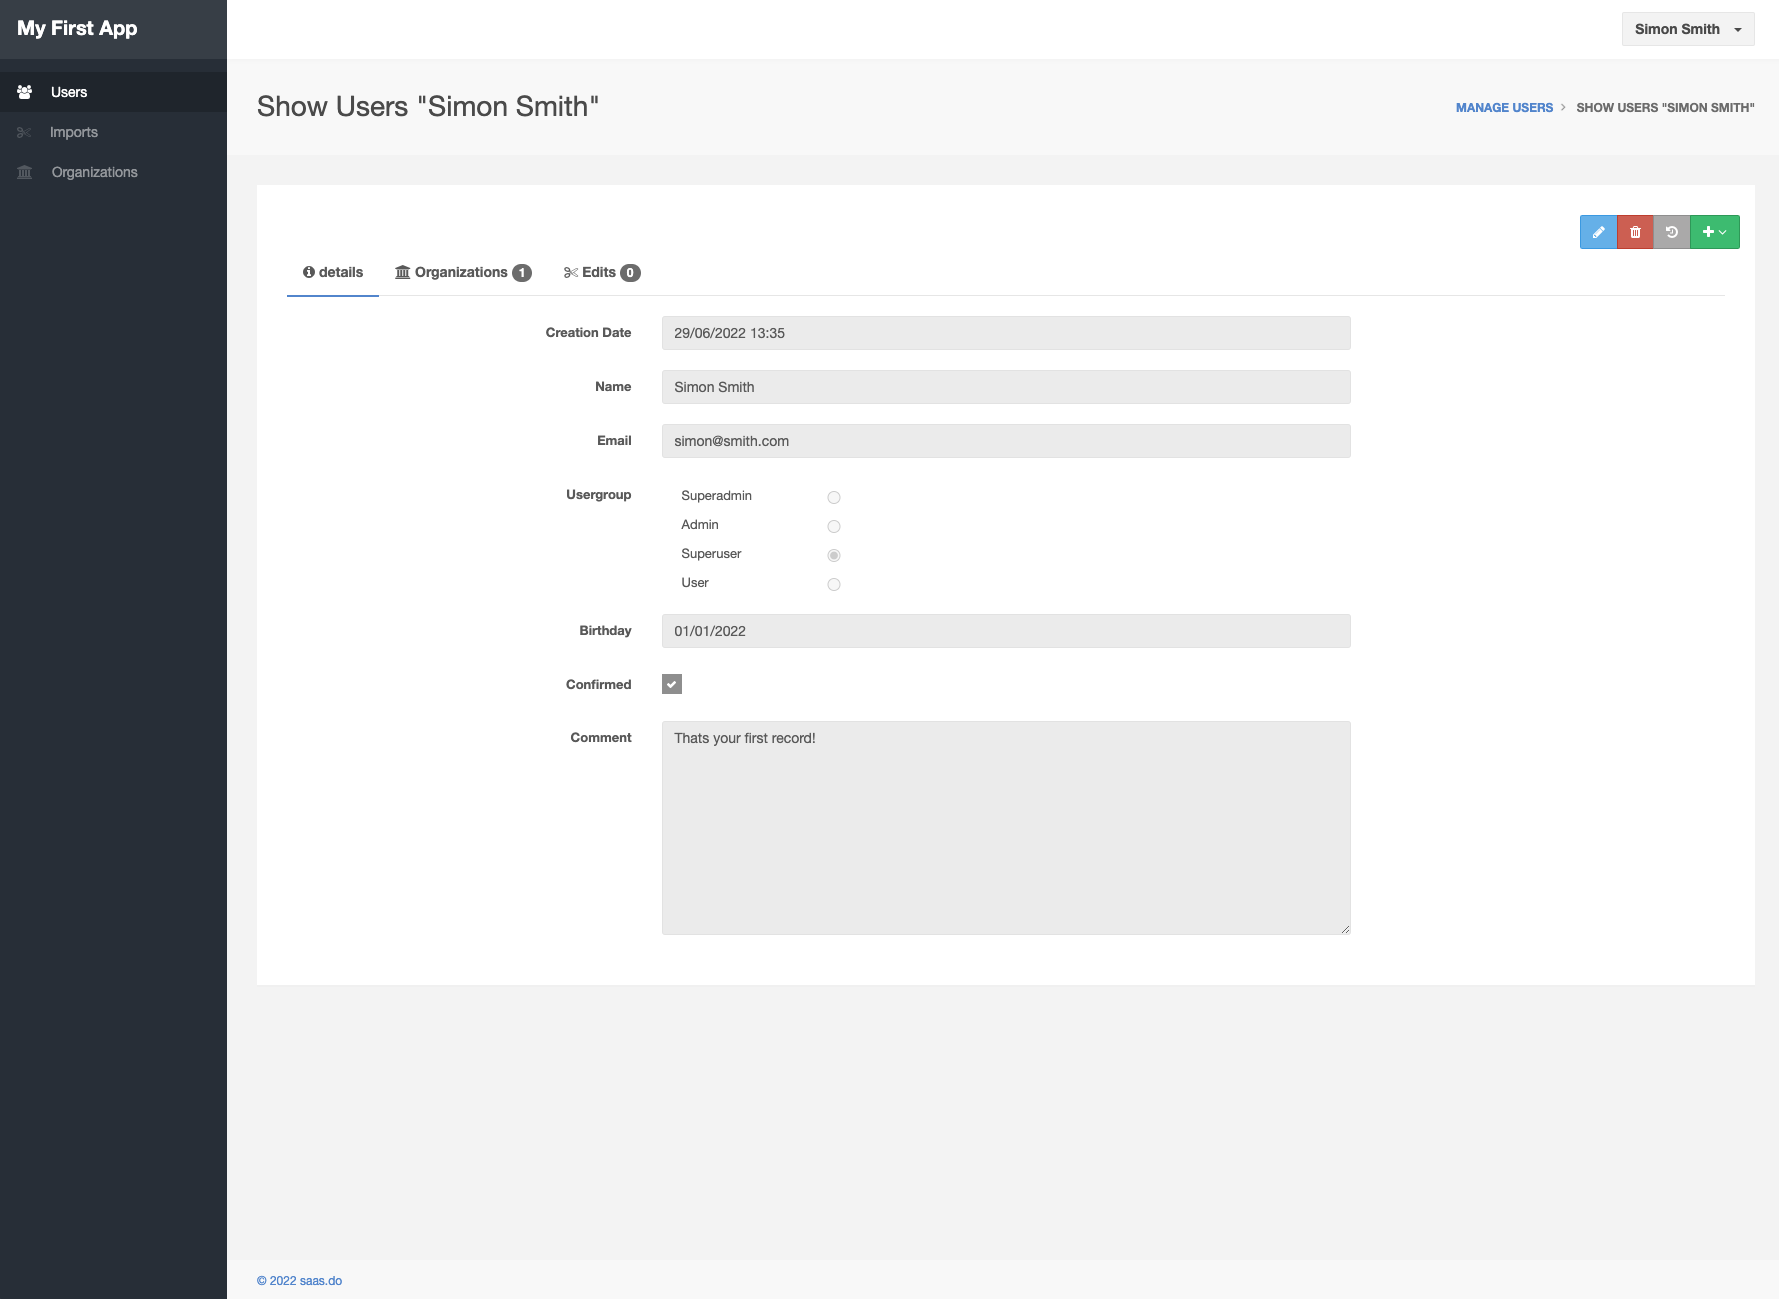Select the Users icon in the sidebar

click(x=24, y=92)
